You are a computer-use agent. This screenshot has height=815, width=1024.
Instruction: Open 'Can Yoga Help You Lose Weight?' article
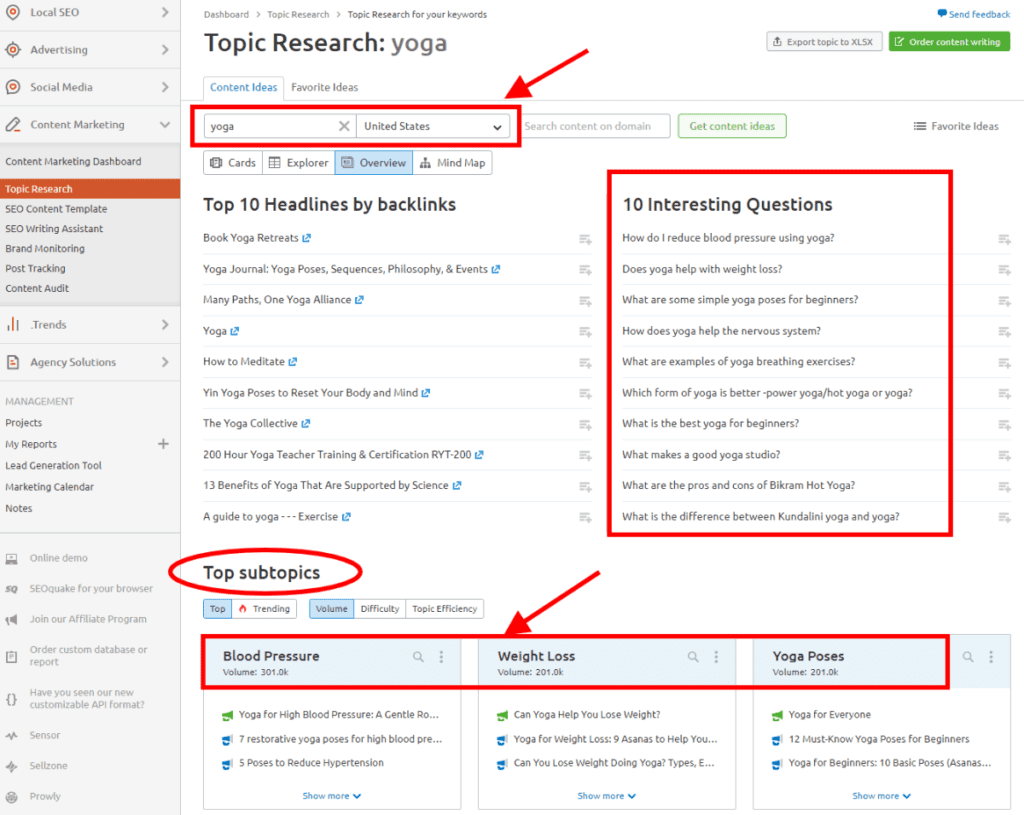(x=587, y=714)
